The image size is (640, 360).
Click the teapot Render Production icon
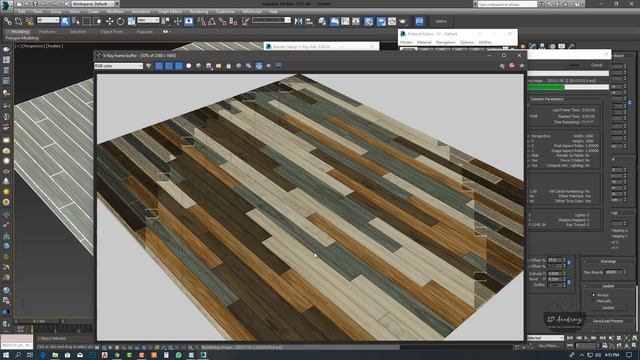[403, 21]
